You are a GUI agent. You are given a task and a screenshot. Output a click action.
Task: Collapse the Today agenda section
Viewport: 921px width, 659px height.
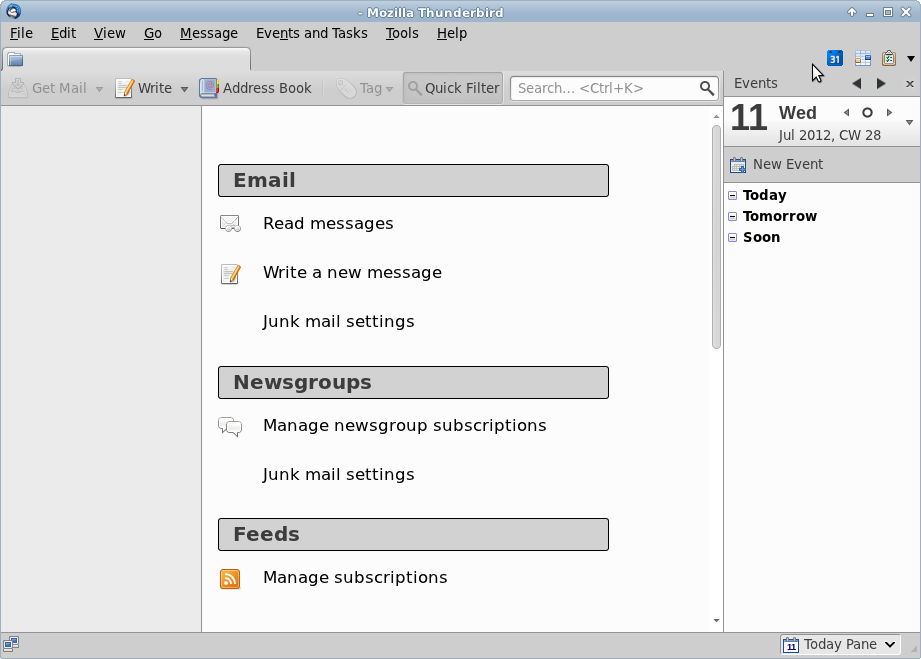[732, 195]
